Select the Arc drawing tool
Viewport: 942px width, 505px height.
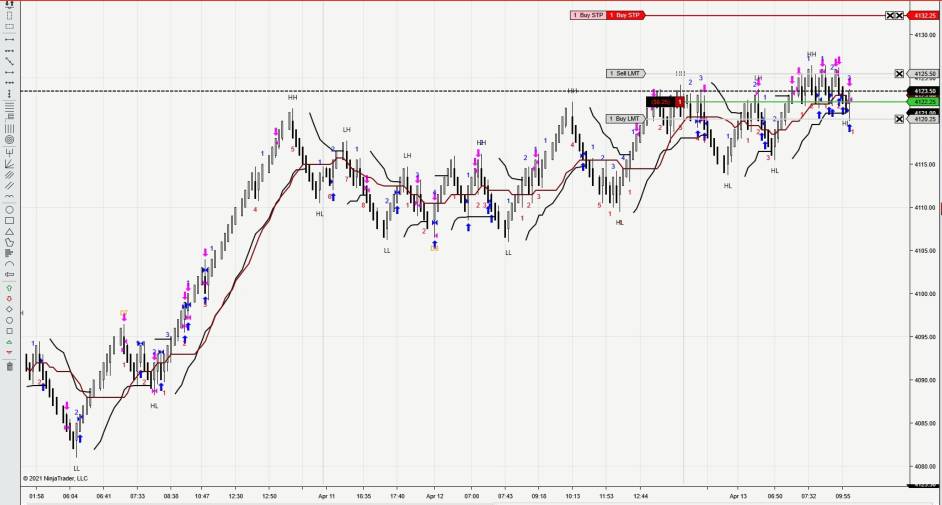tap(10, 264)
